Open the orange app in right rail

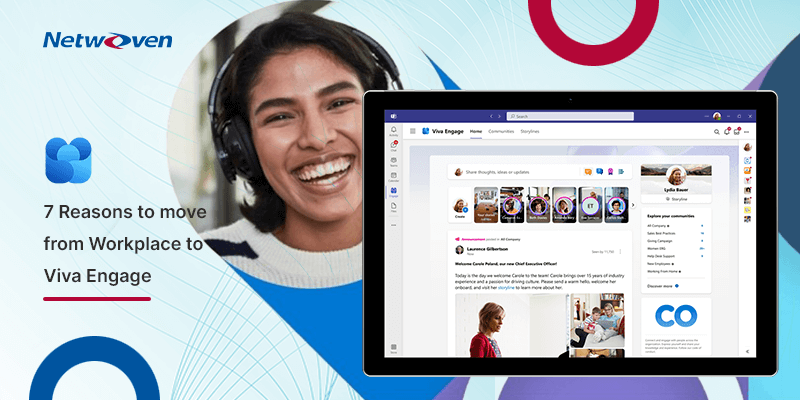(x=747, y=170)
